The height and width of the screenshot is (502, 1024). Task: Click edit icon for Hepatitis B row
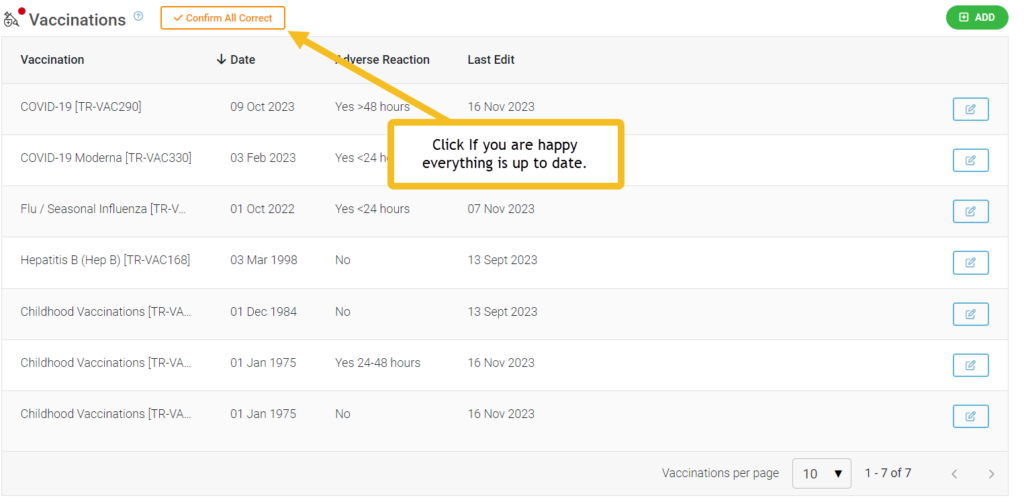click(x=970, y=262)
